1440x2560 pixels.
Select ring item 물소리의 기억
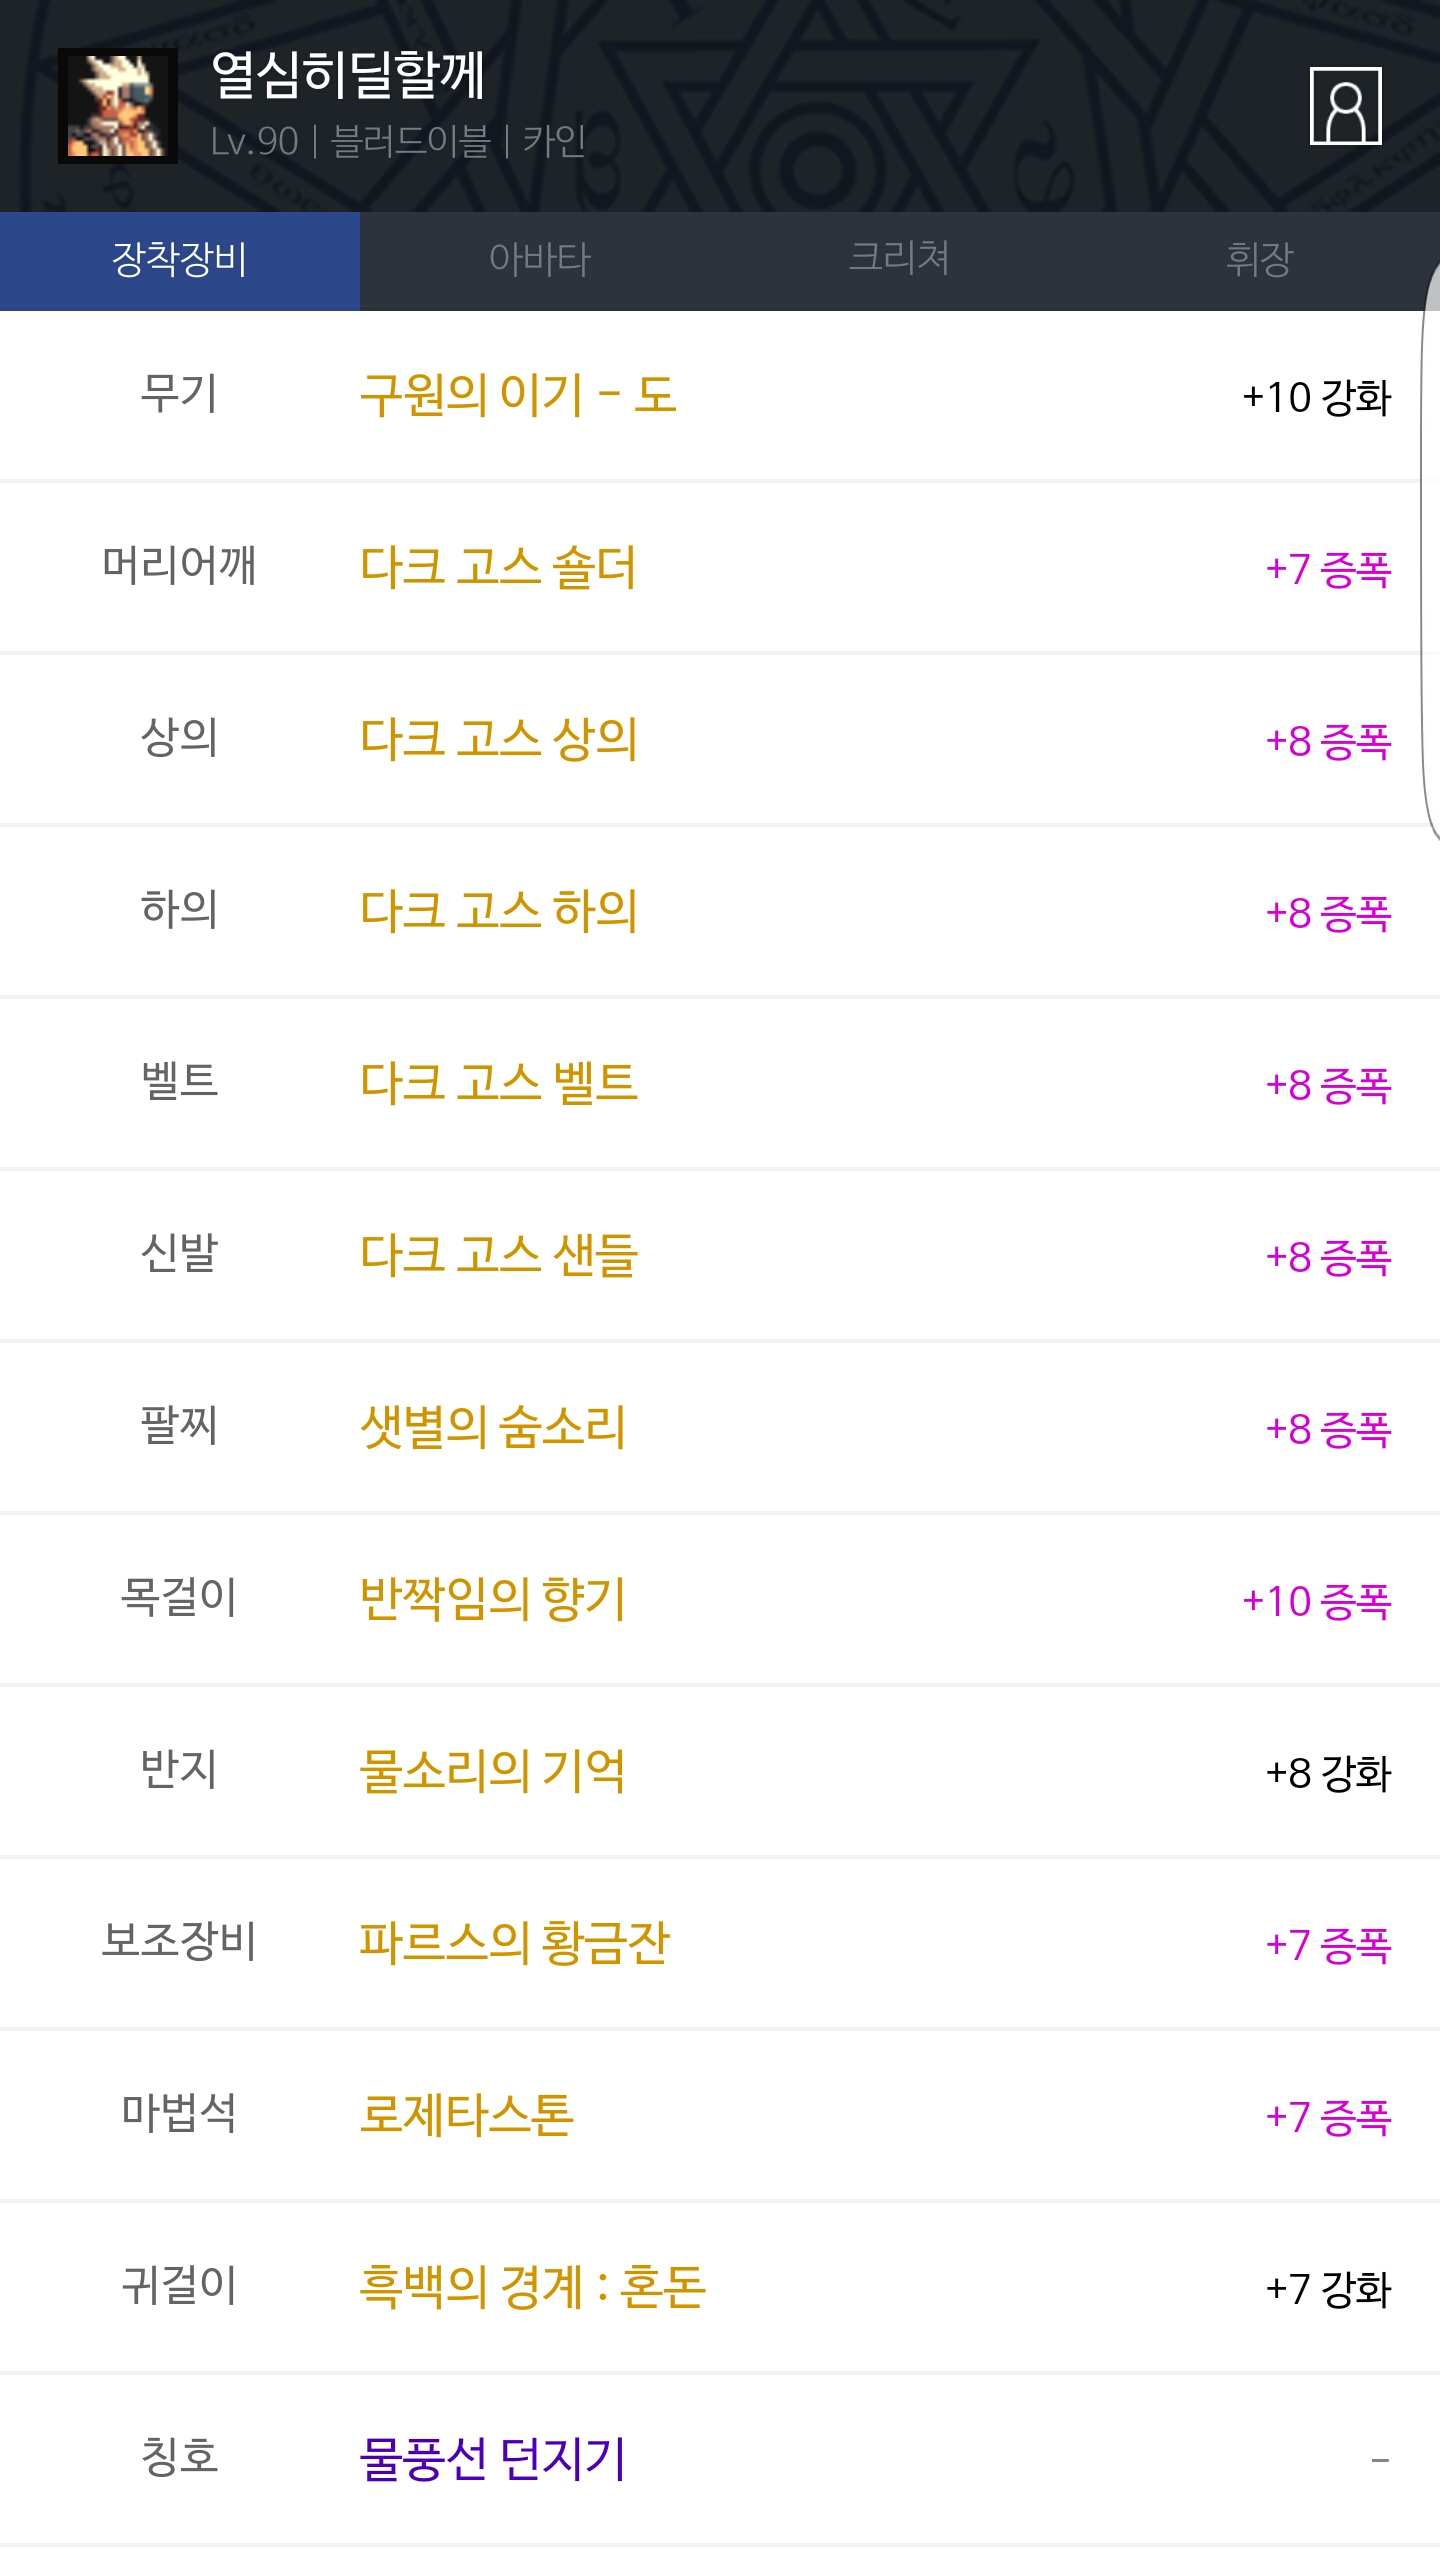pos(492,1771)
